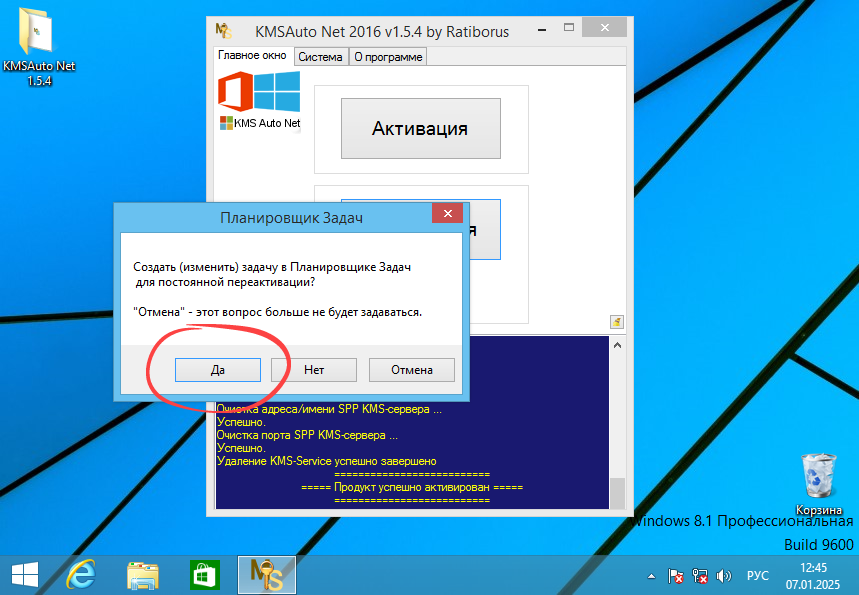Click the blue Windows logo in KMSAuto
This screenshot has height=595, width=859.
tap(277, 92)
